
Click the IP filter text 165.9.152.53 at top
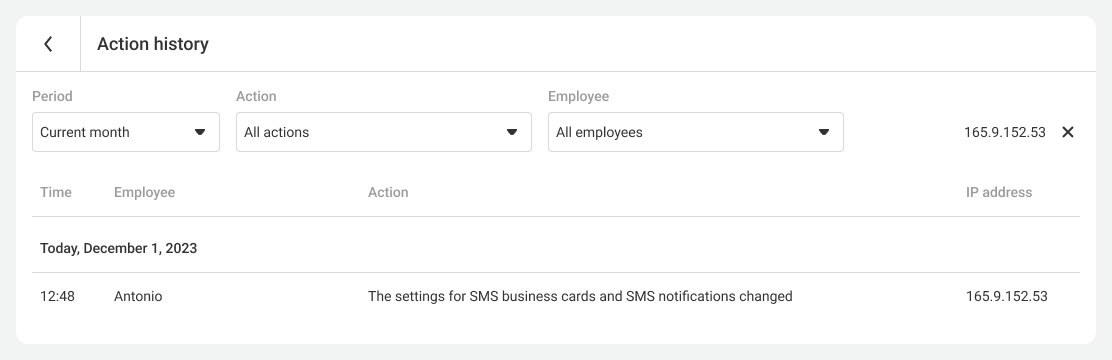pyautogui.click(x=1004, y=132)
